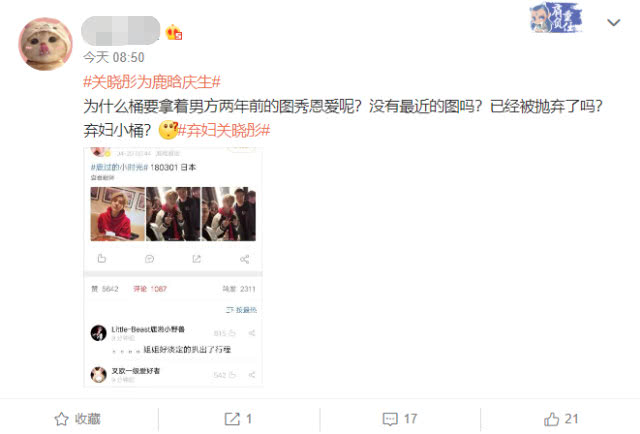Click the thinking face emoji
The image size is (640, 434).
[168, 130]
